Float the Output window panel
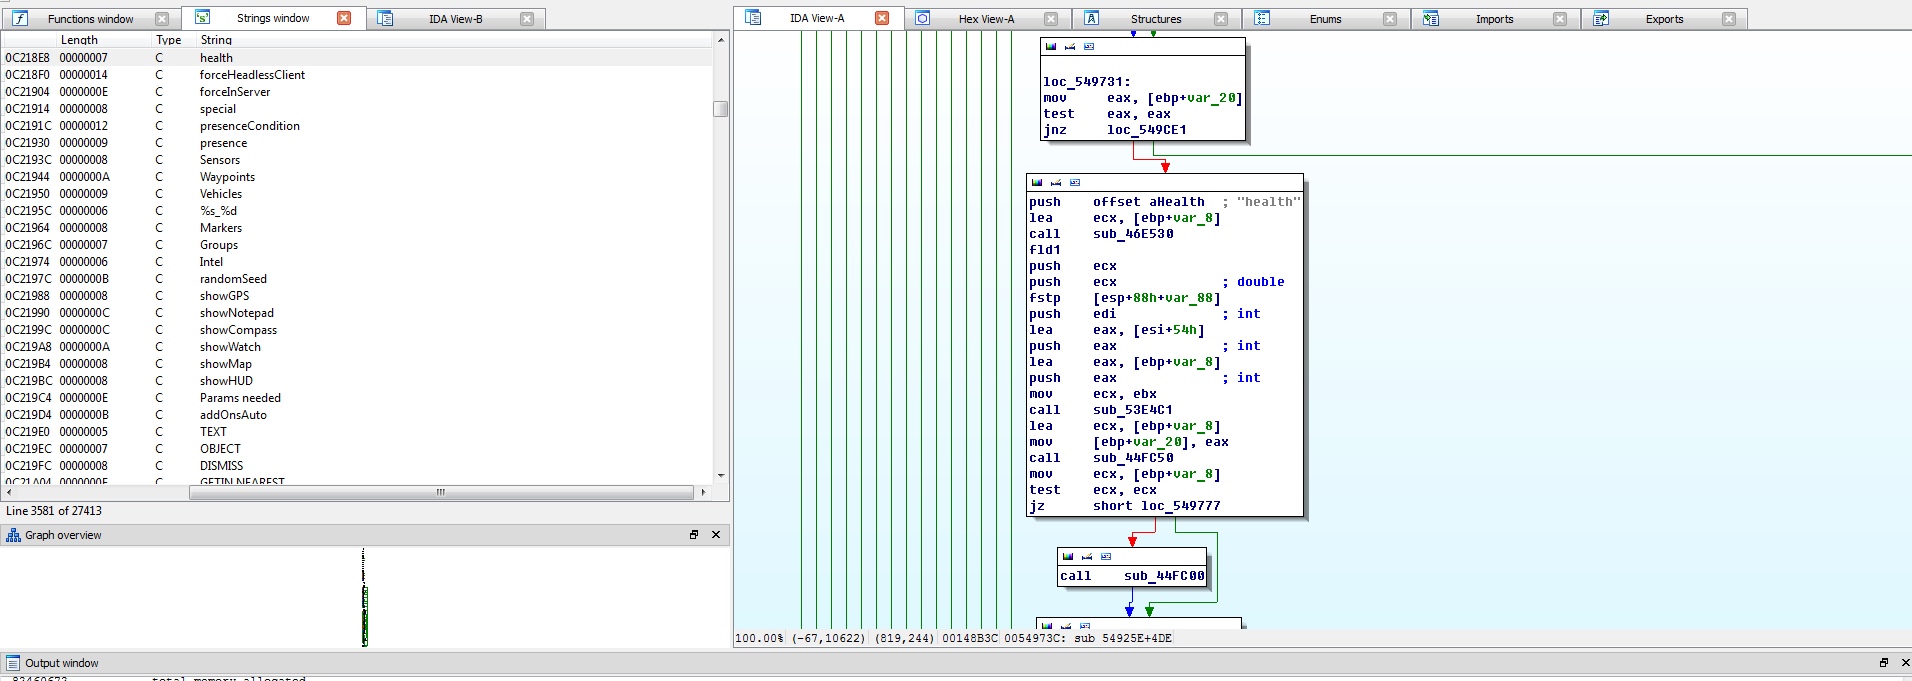This screenshot has width=1912, height=681. pos(1884,663)
